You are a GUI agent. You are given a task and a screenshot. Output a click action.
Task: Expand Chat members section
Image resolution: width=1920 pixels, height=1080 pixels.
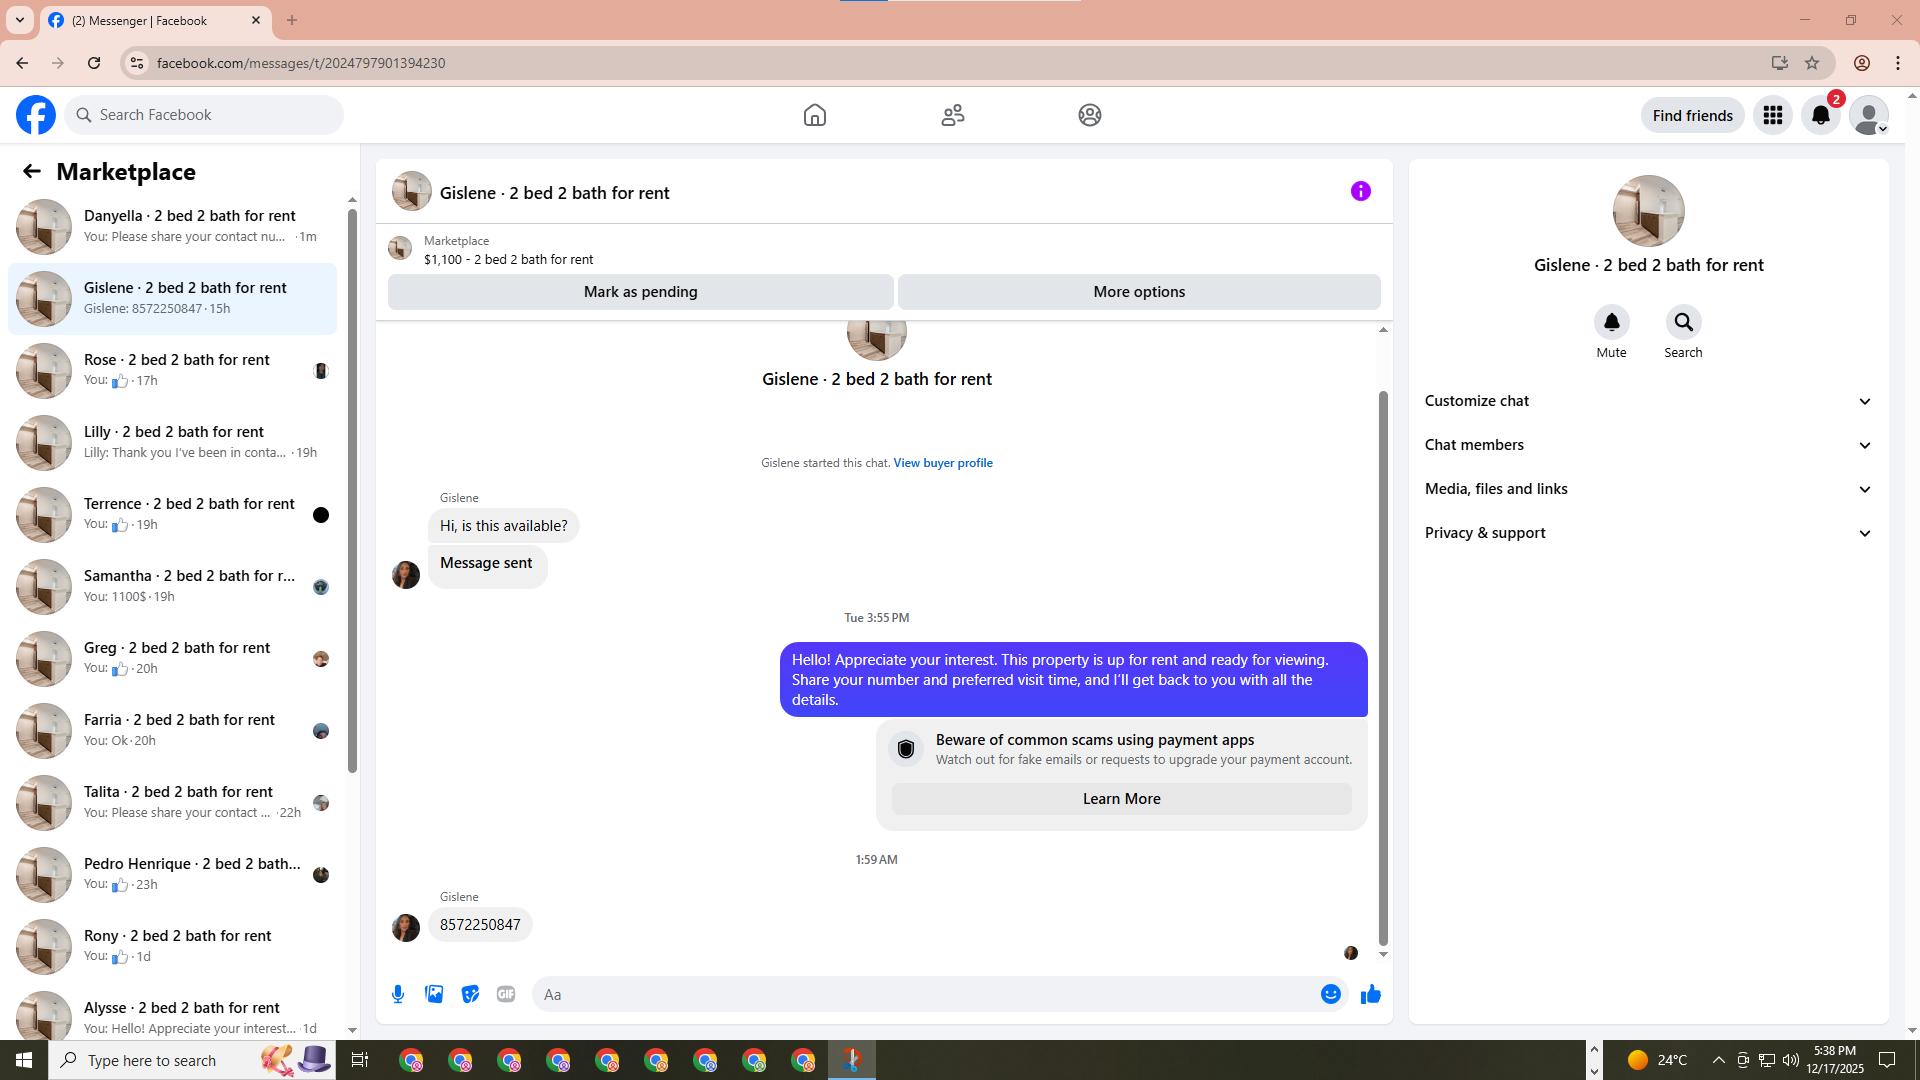(x=1647, y=445)
